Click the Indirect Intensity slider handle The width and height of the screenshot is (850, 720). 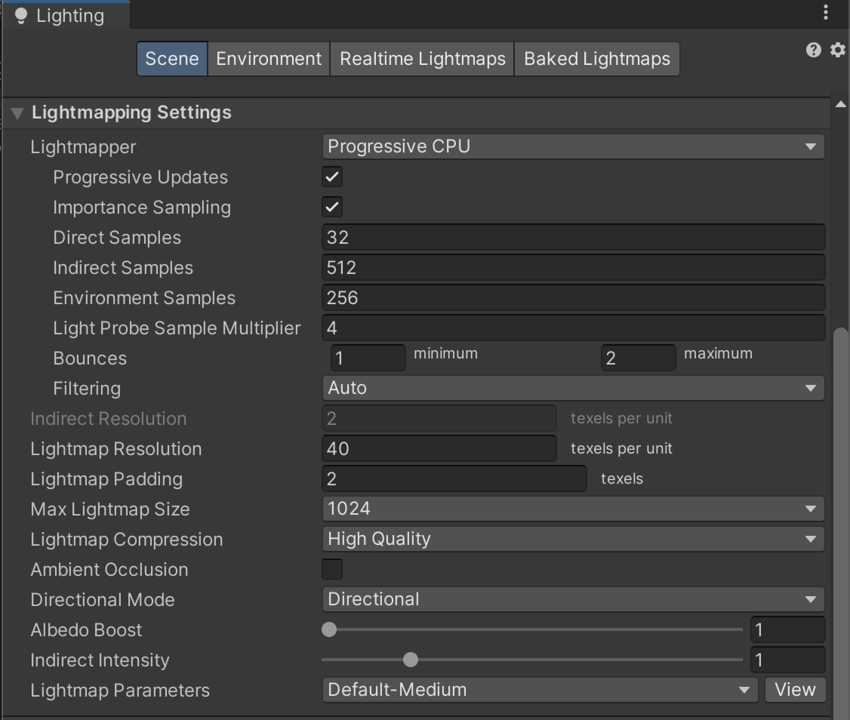(x=410, y=660)
